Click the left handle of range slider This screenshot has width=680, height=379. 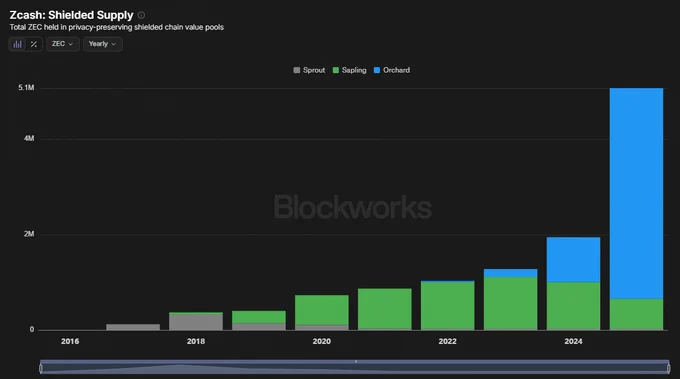(x=41, y=368)
